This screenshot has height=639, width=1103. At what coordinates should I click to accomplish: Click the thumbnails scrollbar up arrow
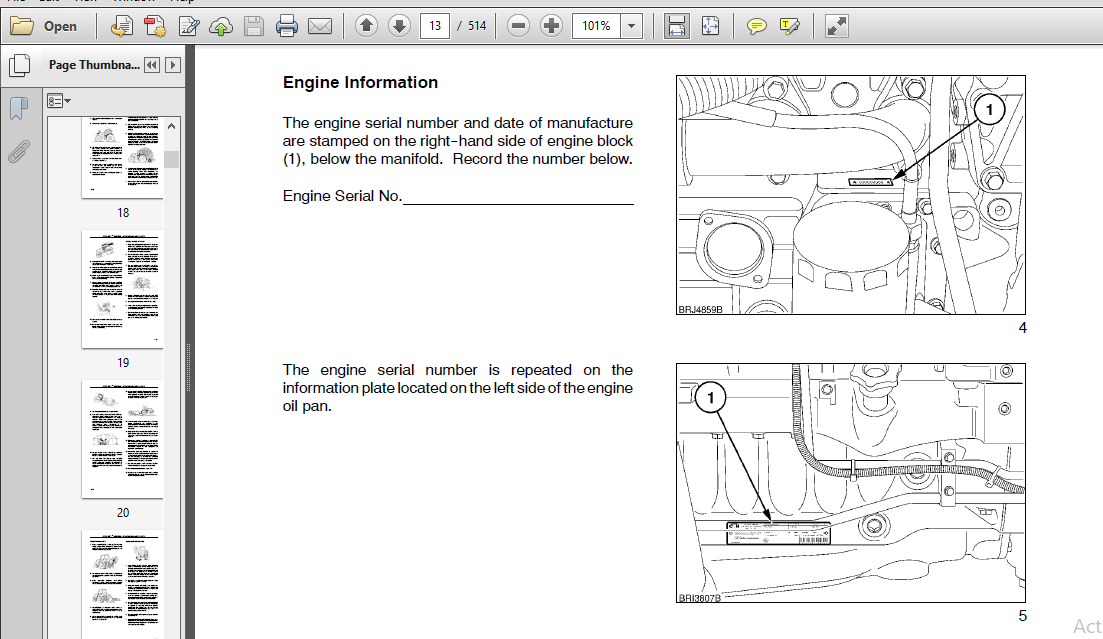(x=172, y=126)
